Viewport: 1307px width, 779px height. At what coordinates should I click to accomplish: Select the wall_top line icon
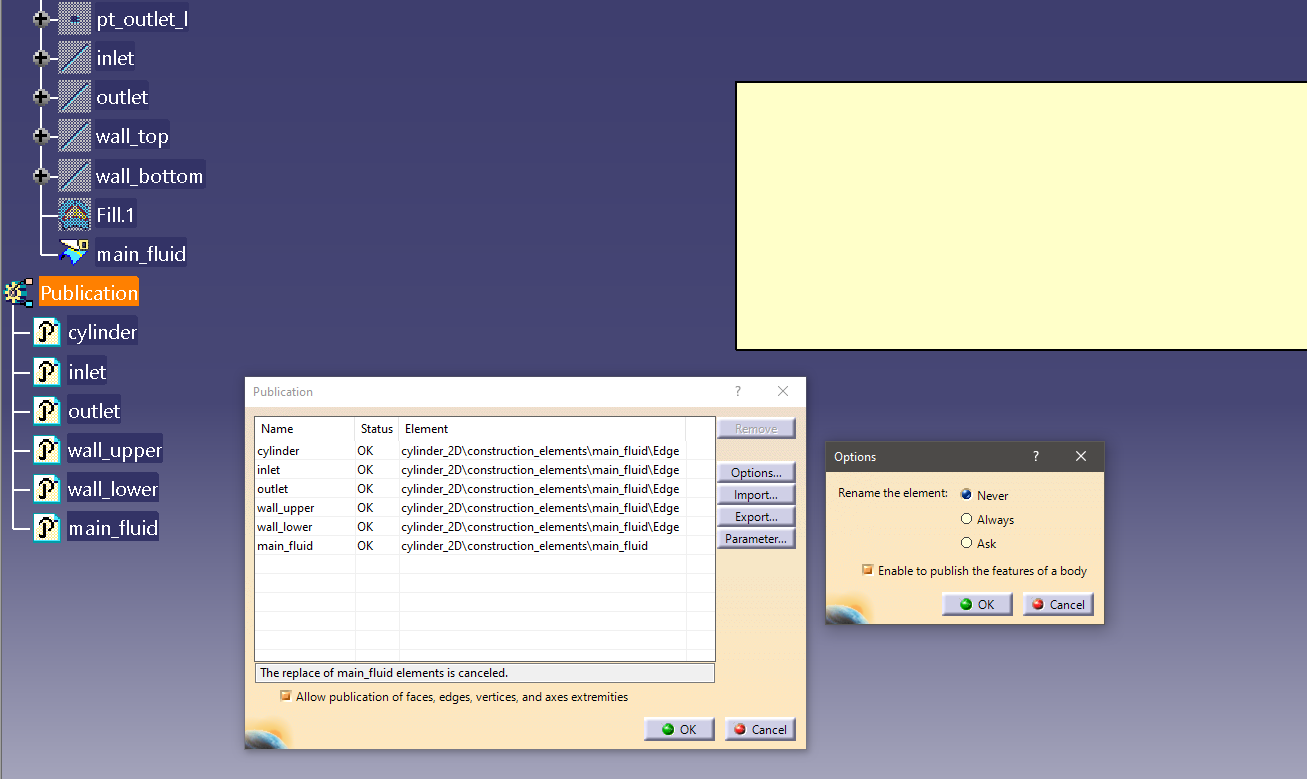click(x=74, y=136)
